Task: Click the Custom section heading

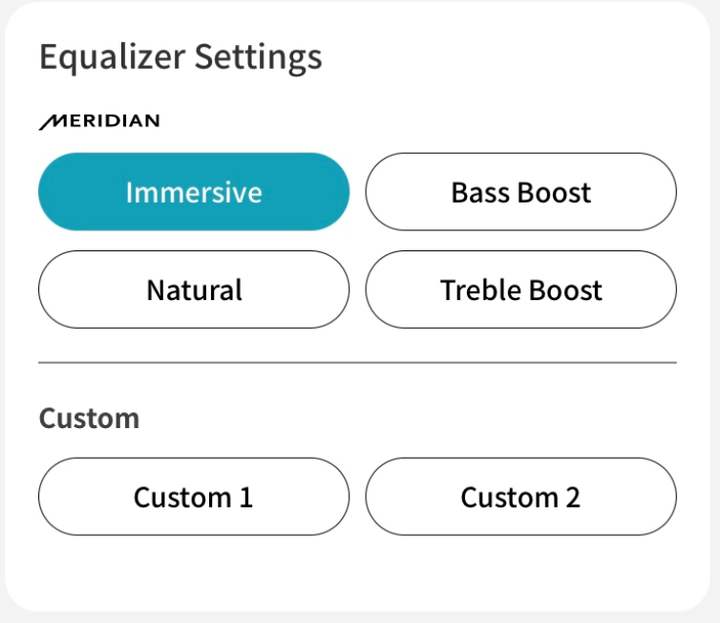Action: coord(89,418)
